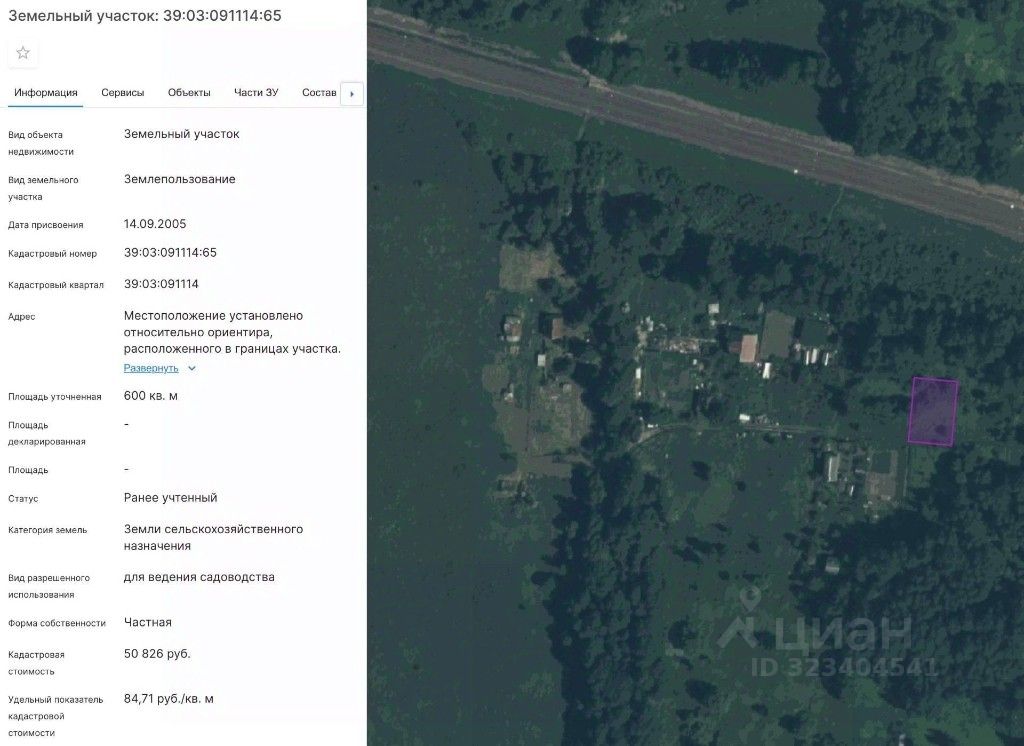The image size is (1024, 746).
Task: Expand the address via Развернуть link
Action: [x=151, y=368]
